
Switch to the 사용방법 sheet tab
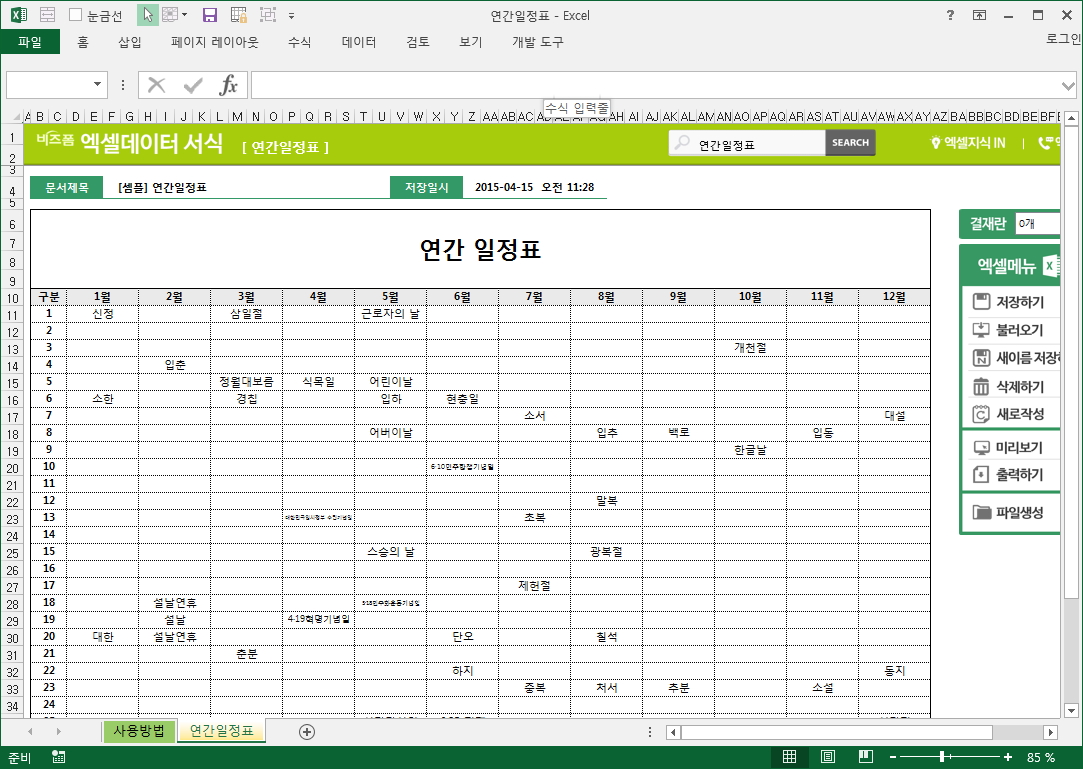tap(139, 731)
